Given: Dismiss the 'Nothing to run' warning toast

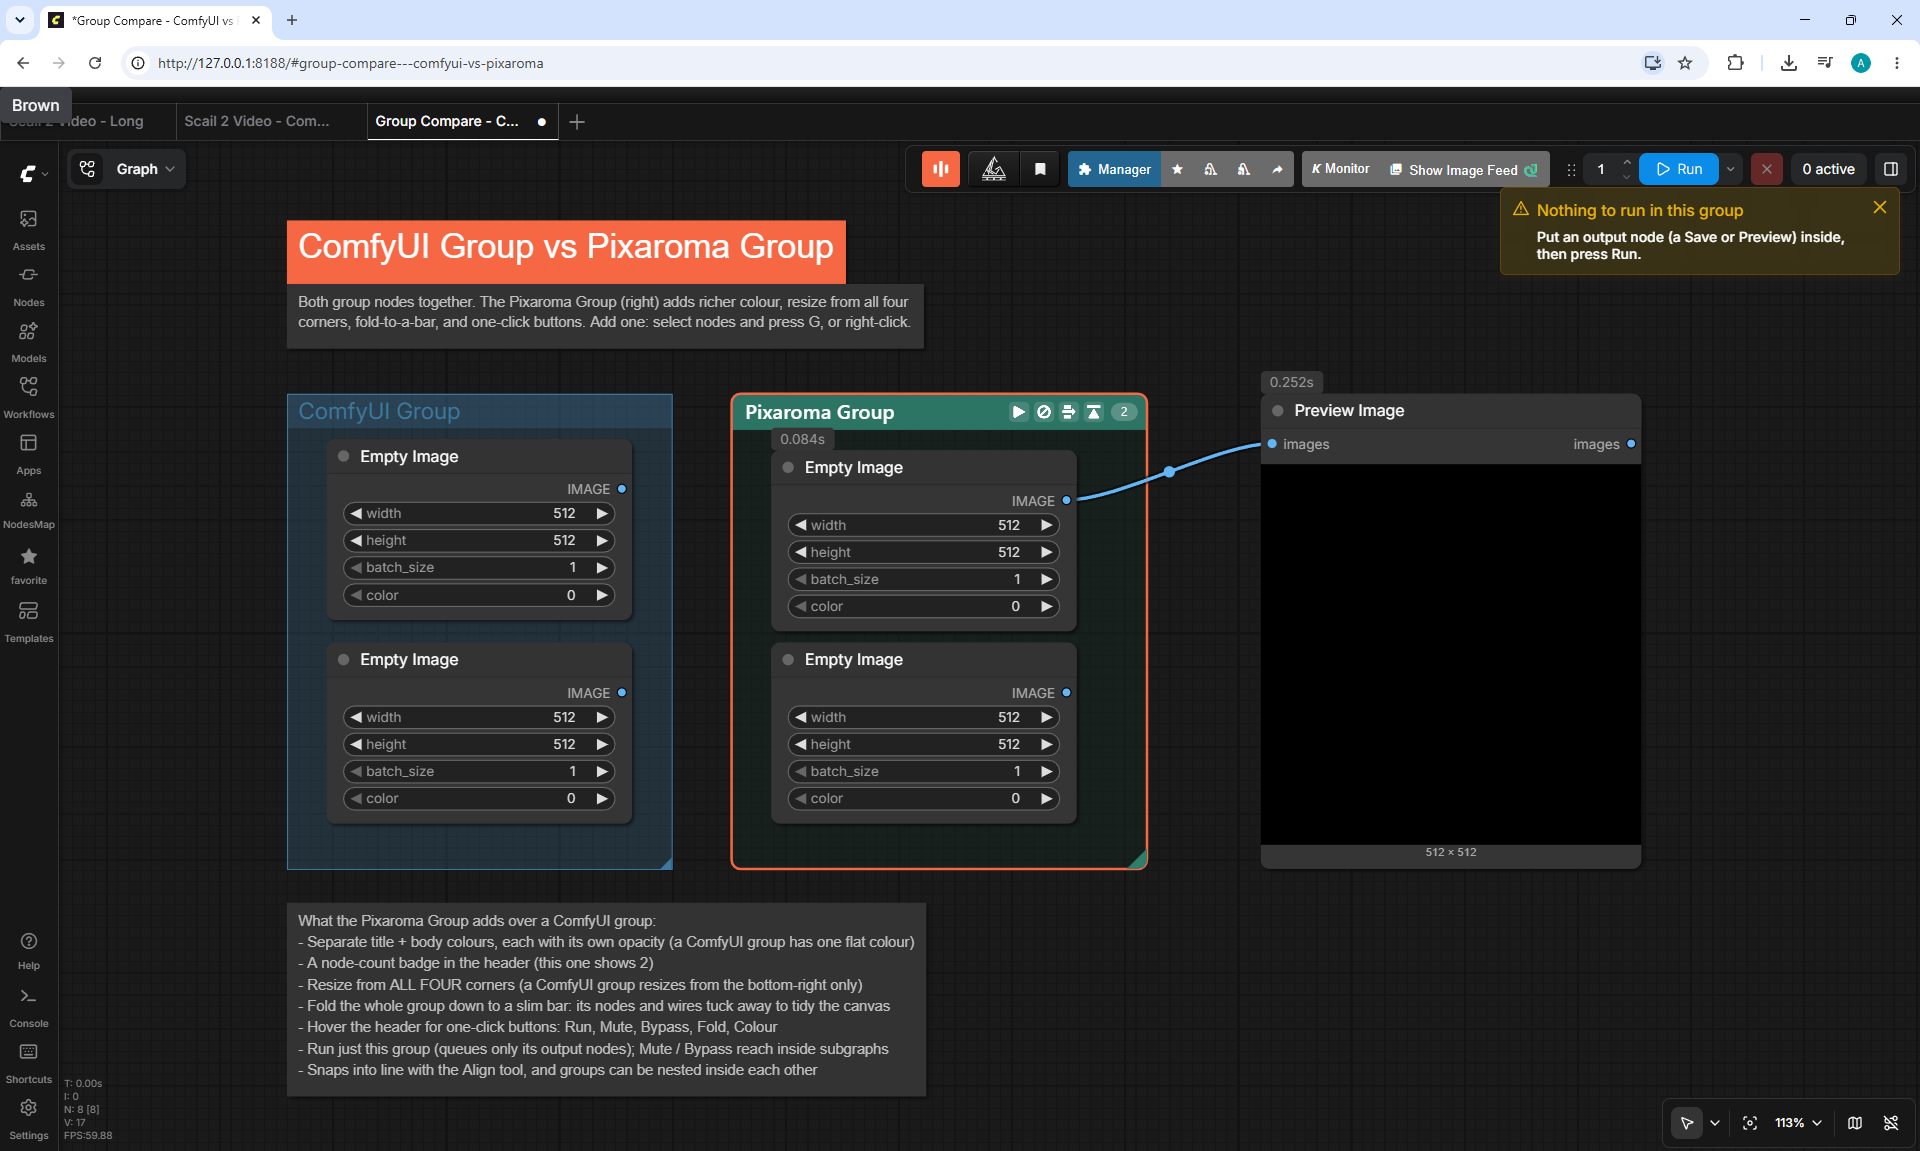Looking at the screenshot, I should pyautogui.click(x=1880, y=207).
